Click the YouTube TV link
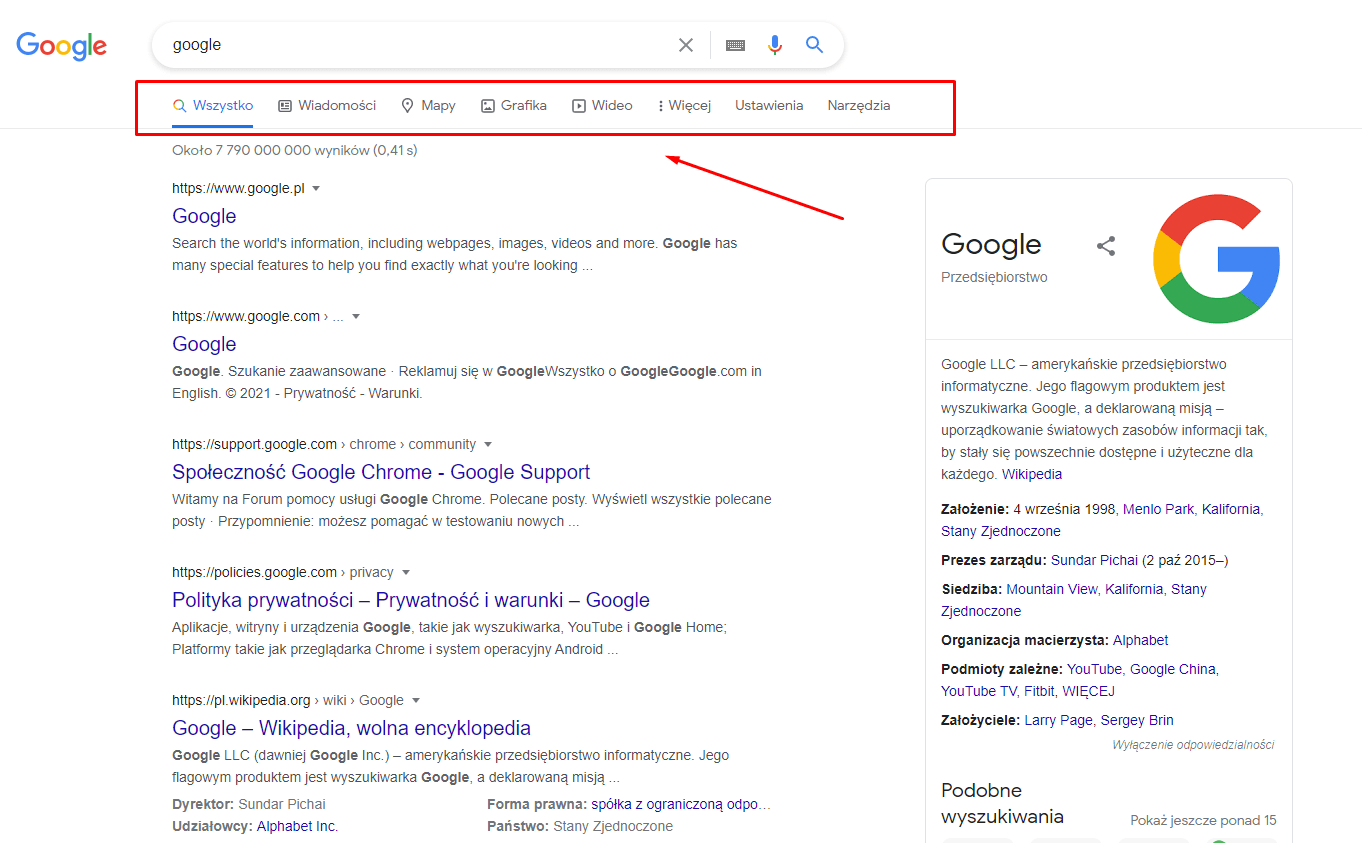Image resolution: width=1362 pixels, height=843 pixels. tap(978, 691)
